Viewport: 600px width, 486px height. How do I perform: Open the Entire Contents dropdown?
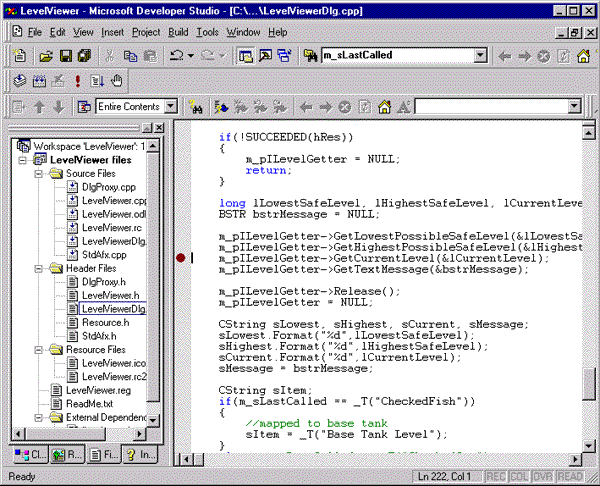(x=171, y=106)
